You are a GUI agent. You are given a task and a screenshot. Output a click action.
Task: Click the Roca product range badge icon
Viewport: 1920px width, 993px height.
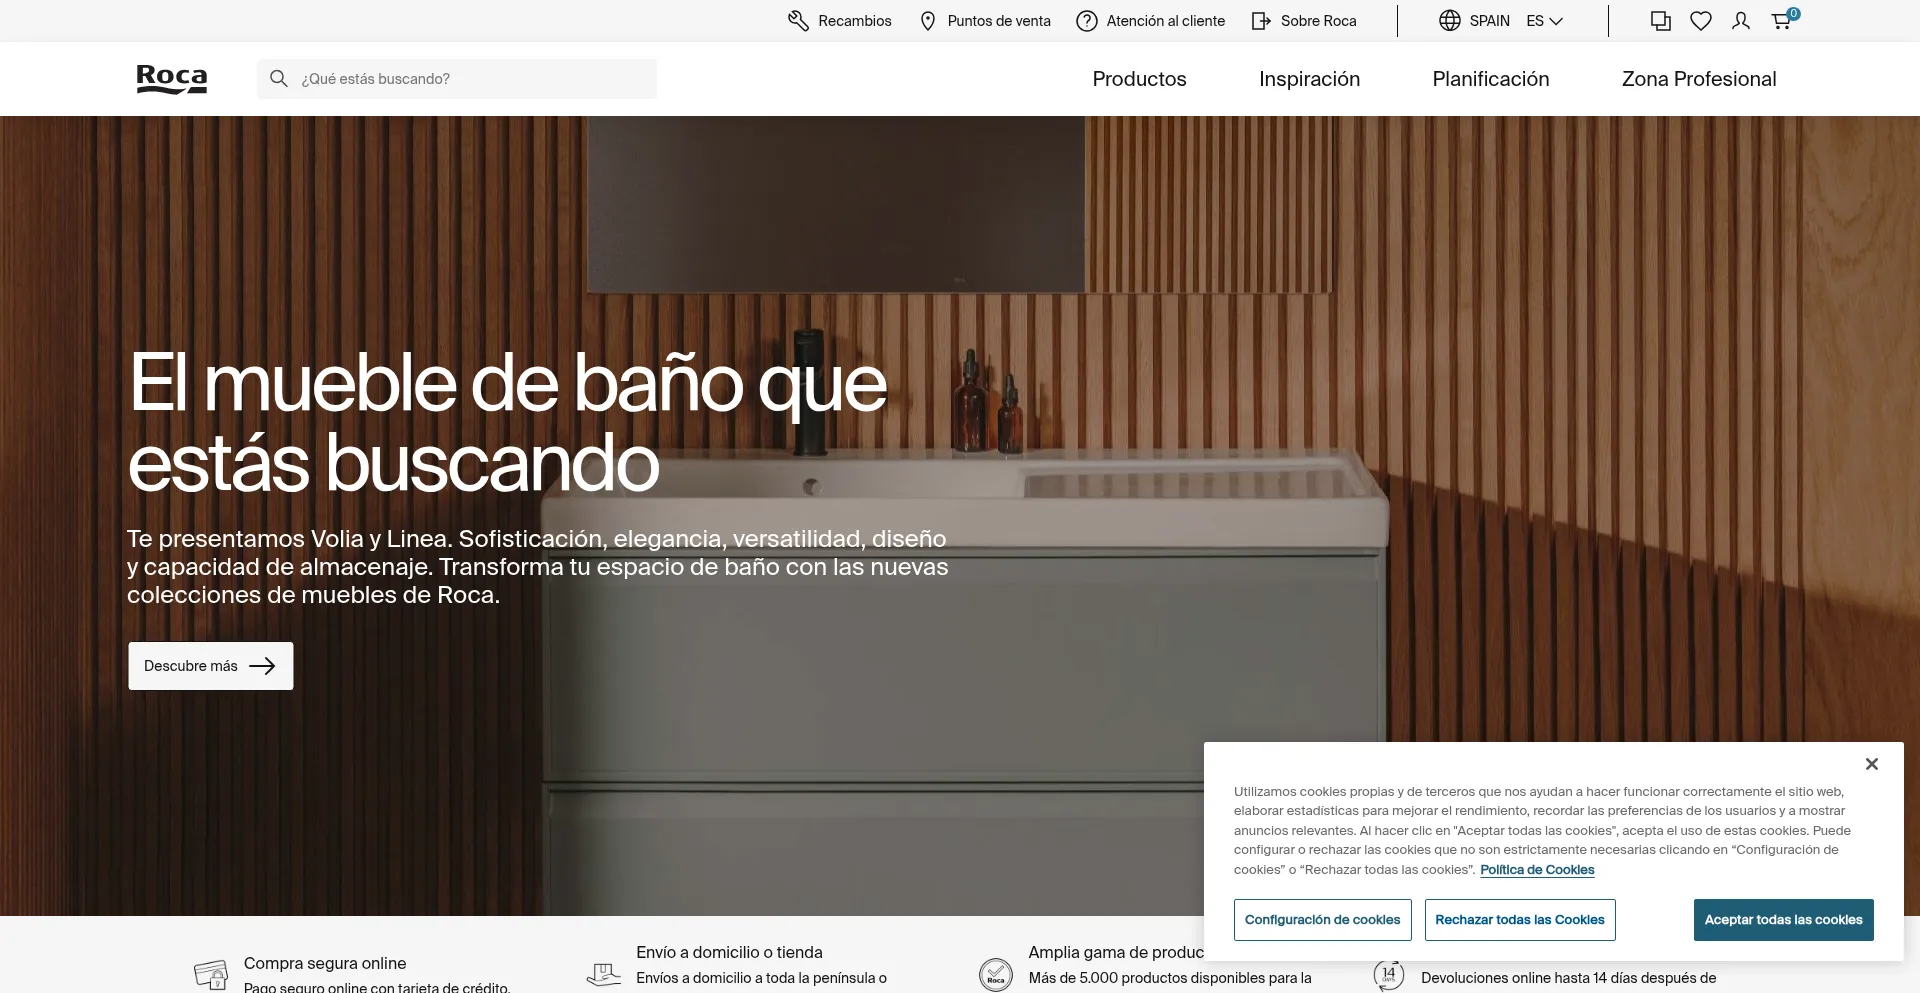(996, 974)
